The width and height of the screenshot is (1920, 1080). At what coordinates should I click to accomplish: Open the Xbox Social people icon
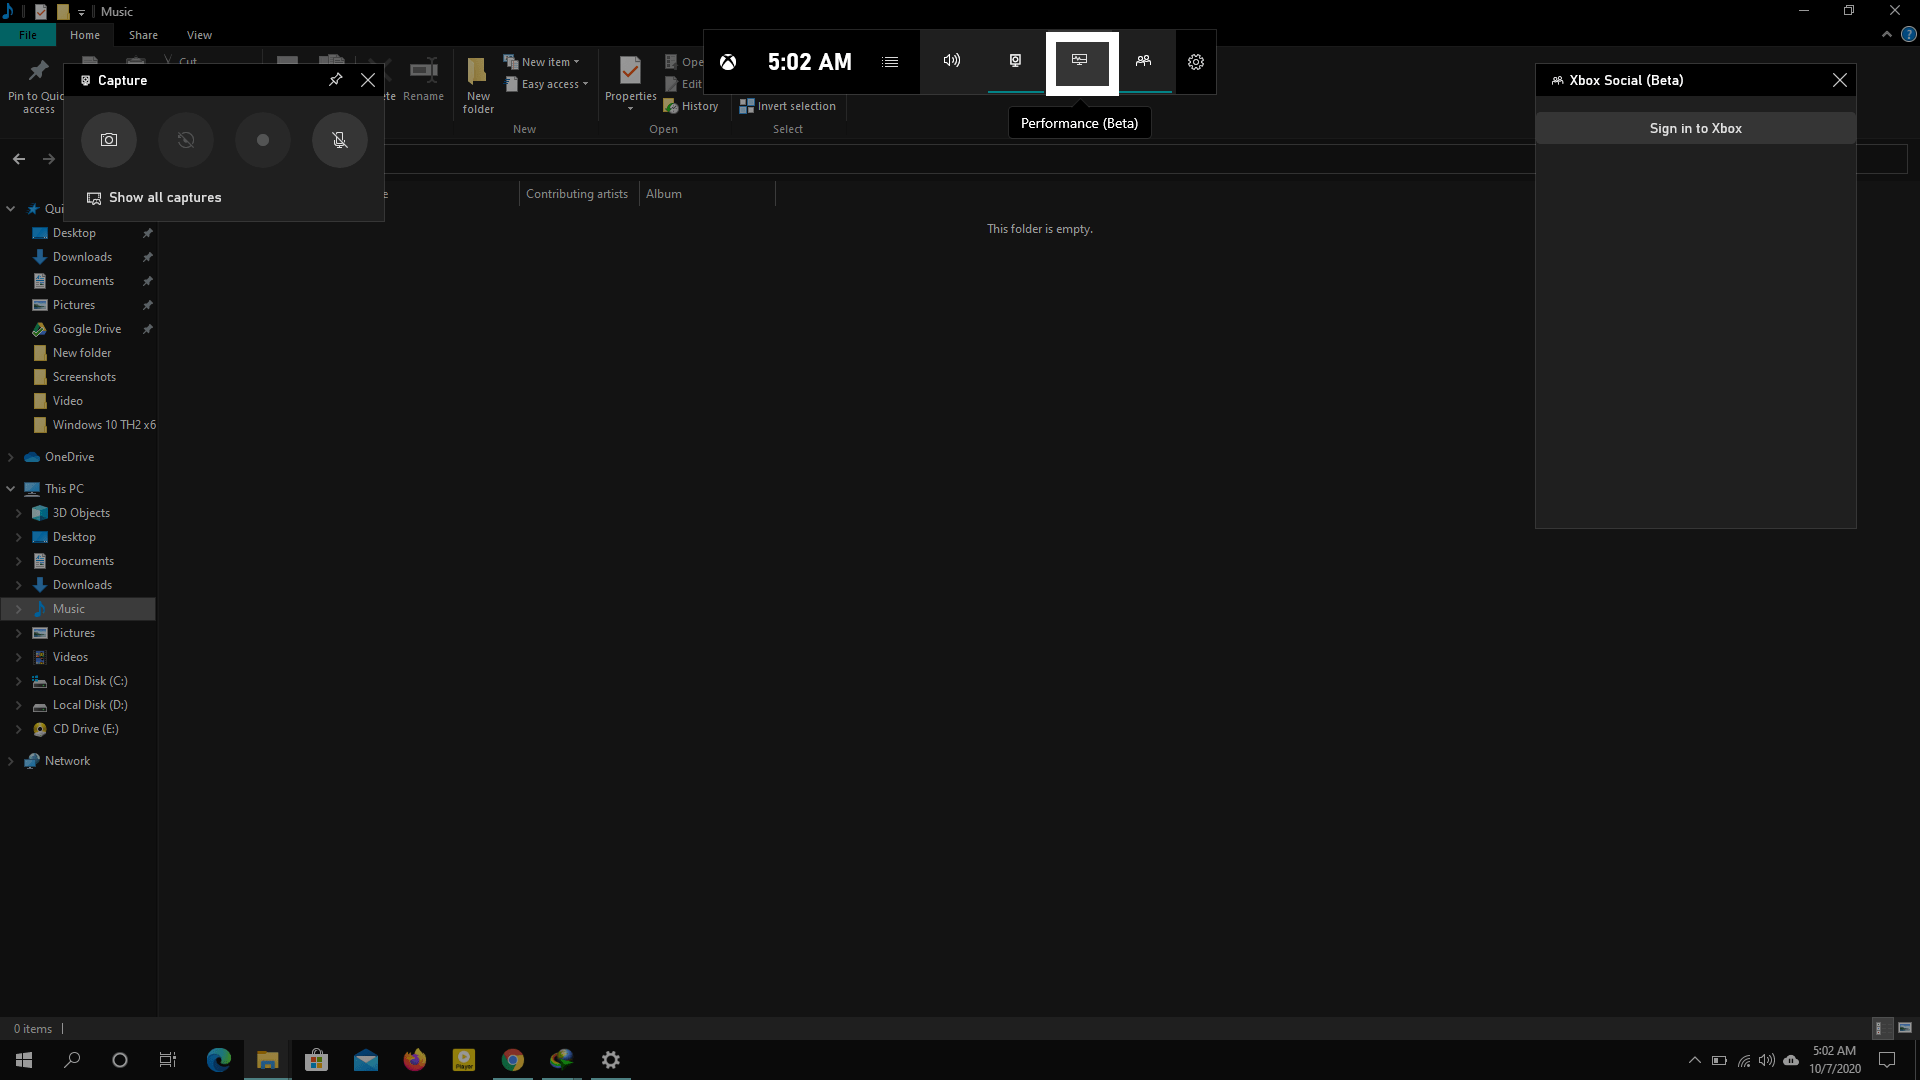(x=1145, y=61)
